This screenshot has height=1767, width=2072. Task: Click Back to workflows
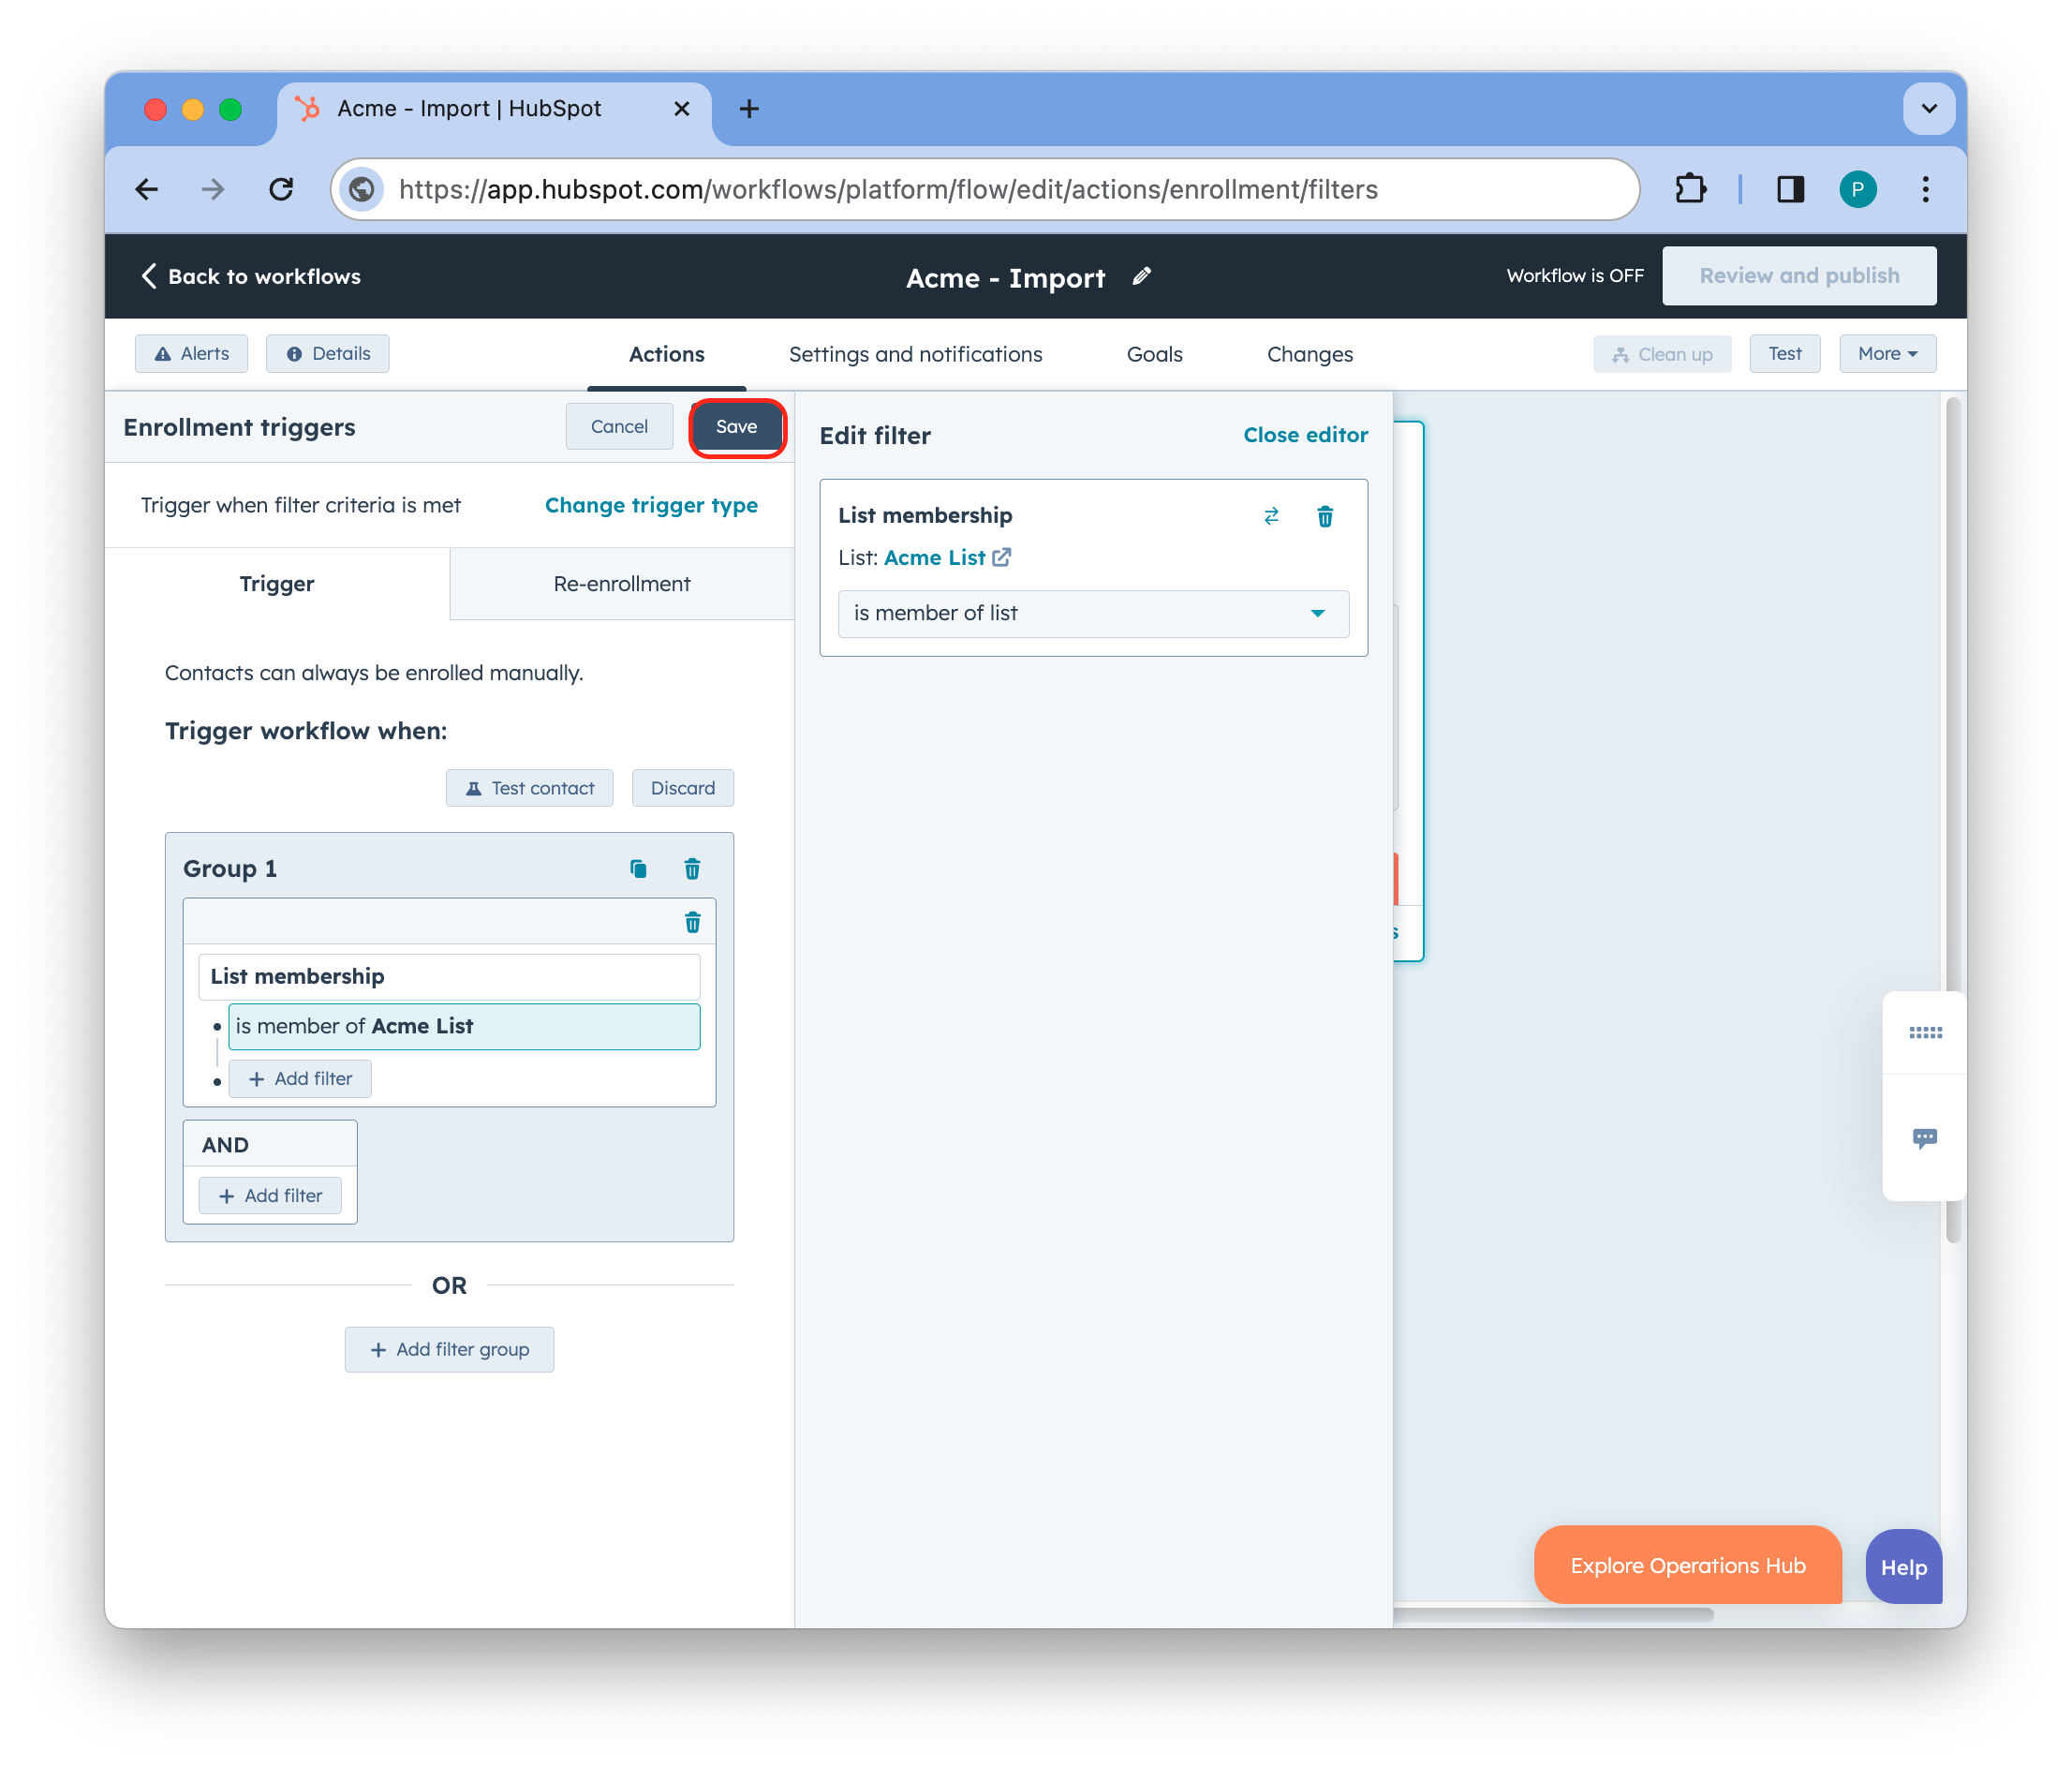click(x=251, y=276)
